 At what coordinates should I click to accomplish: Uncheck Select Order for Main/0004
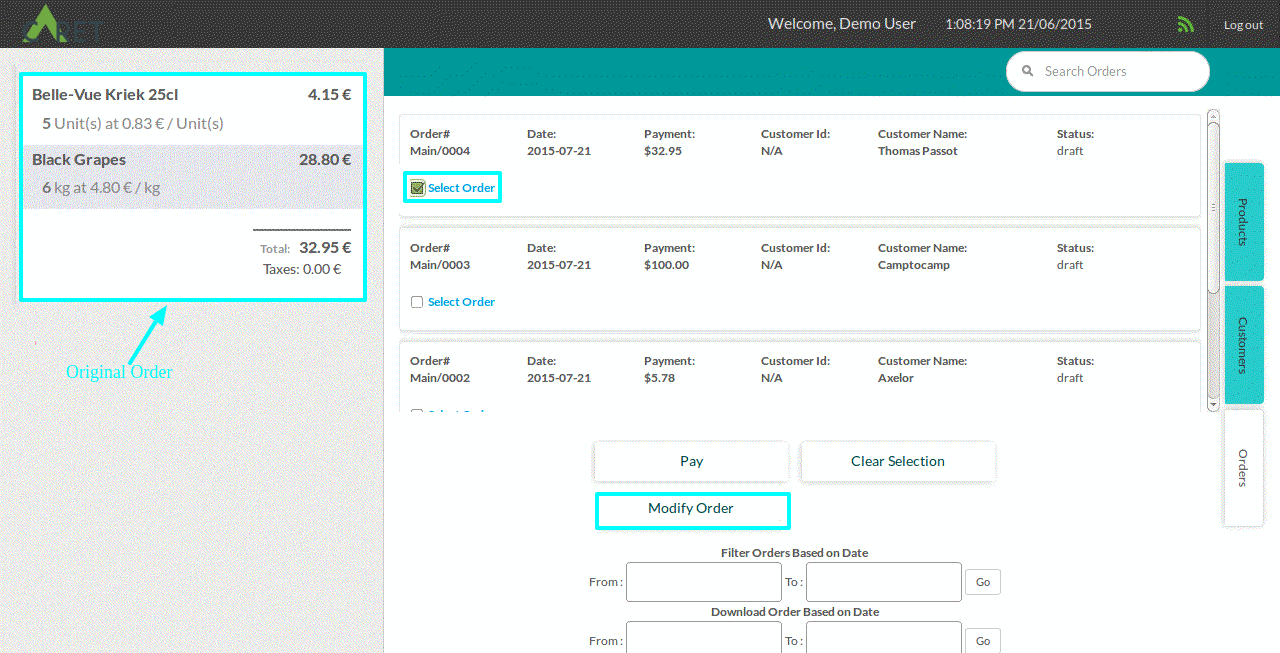coord(418,188)
